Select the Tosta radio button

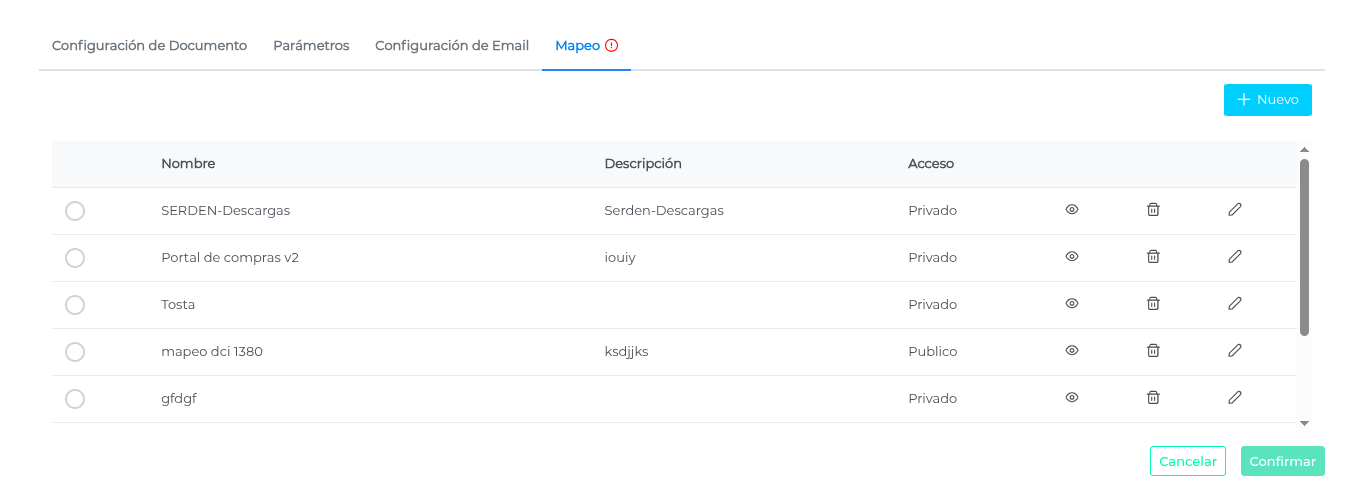(x=75, y=305)
